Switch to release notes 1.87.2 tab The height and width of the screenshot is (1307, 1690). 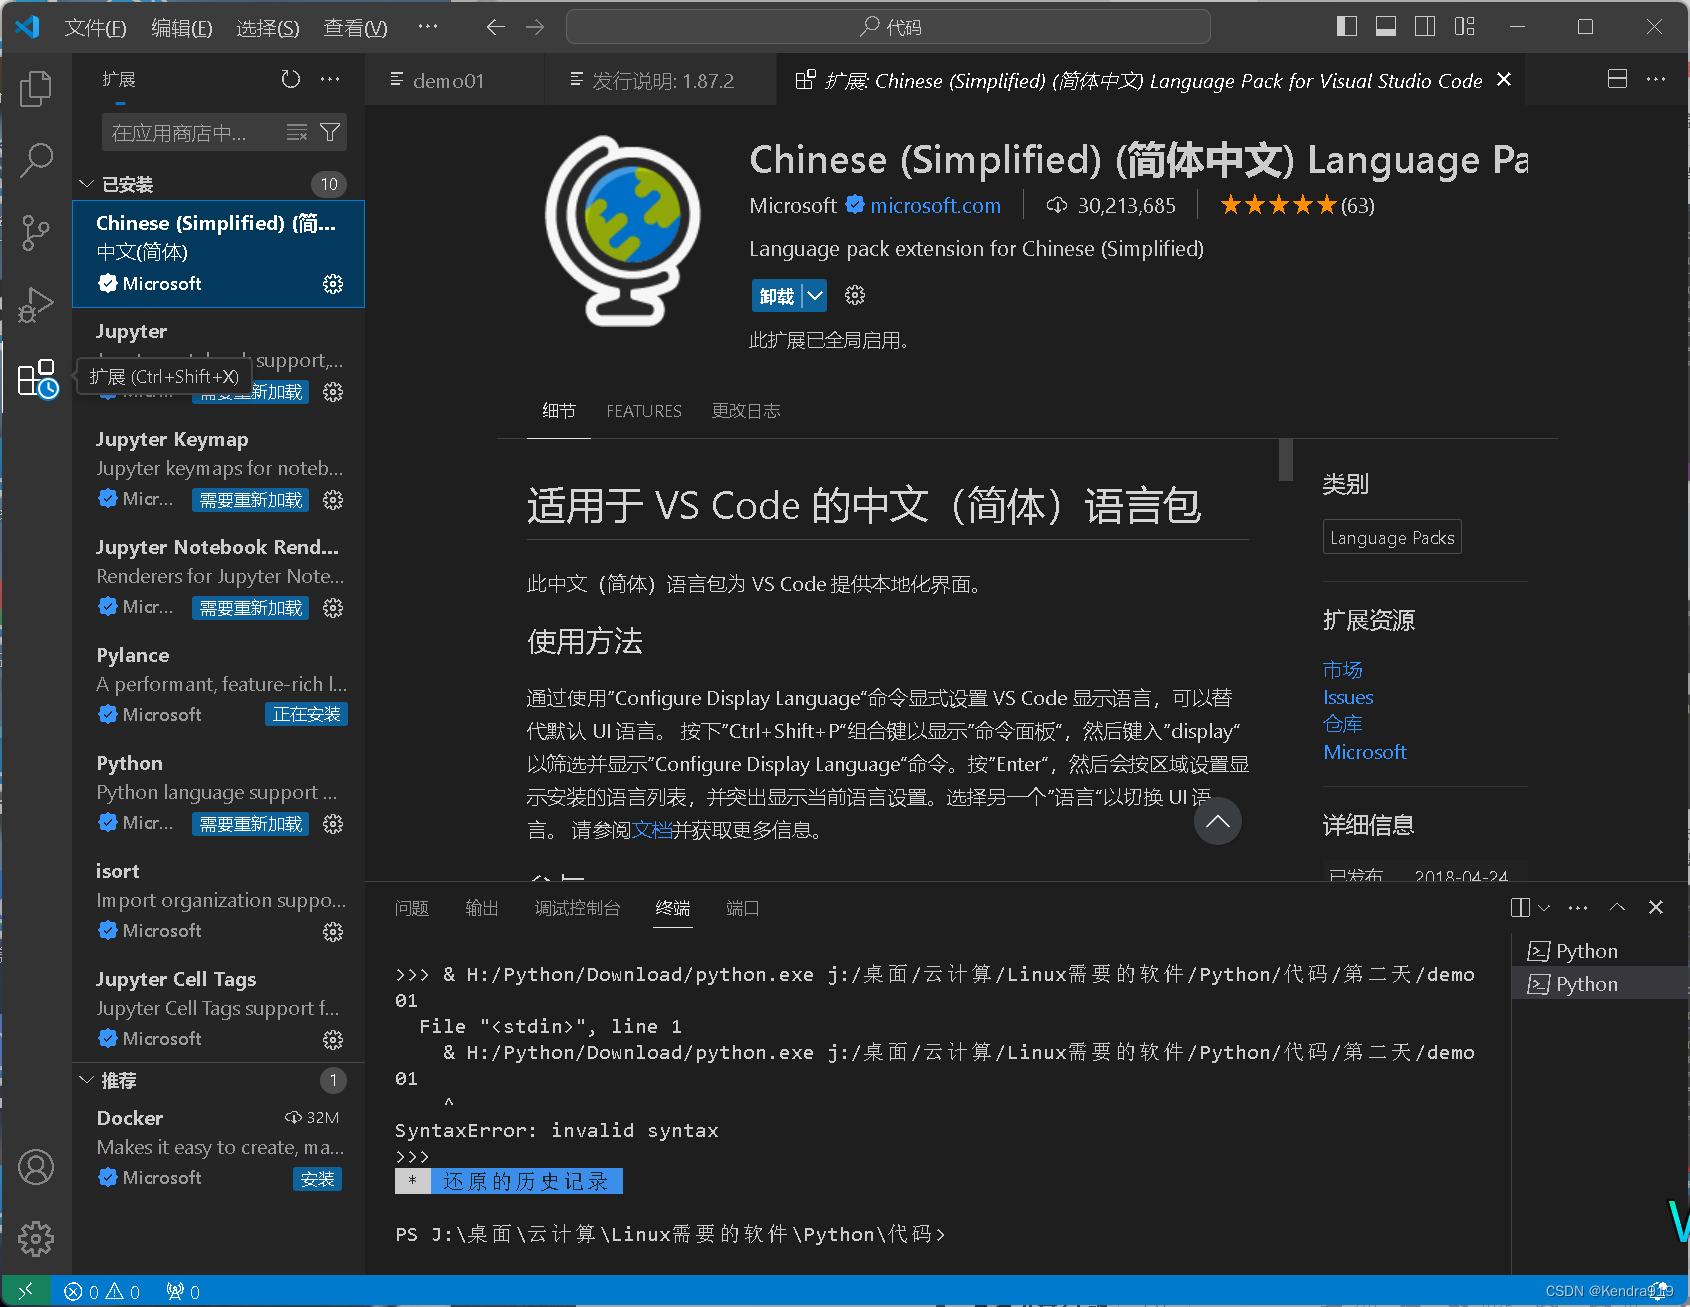coord(662,81)
